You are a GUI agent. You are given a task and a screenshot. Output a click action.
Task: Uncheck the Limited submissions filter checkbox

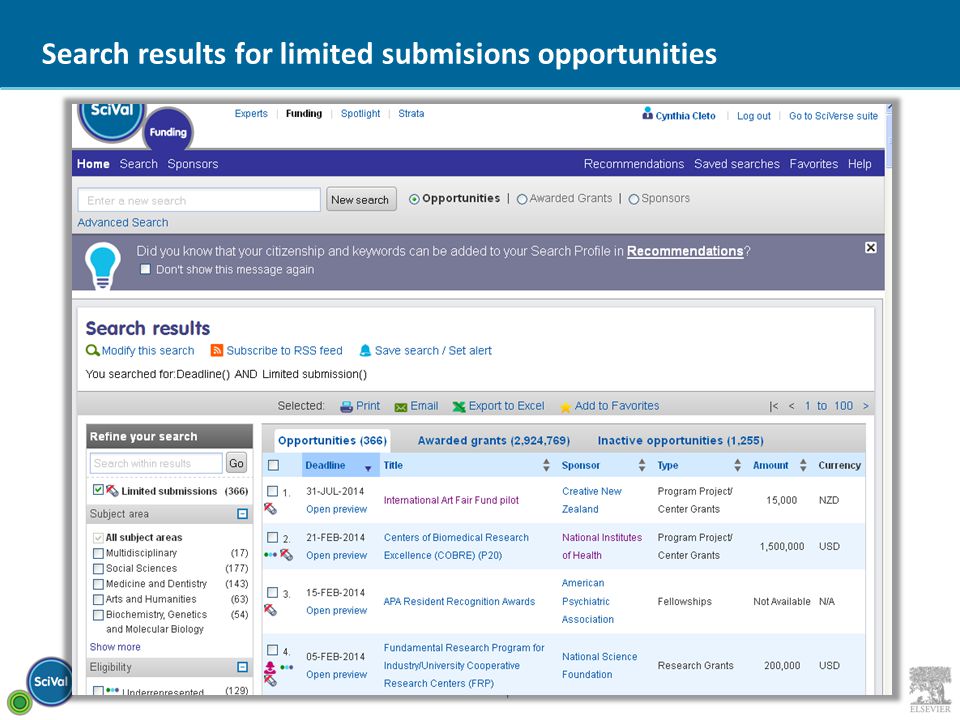click(x=98, y=490)
